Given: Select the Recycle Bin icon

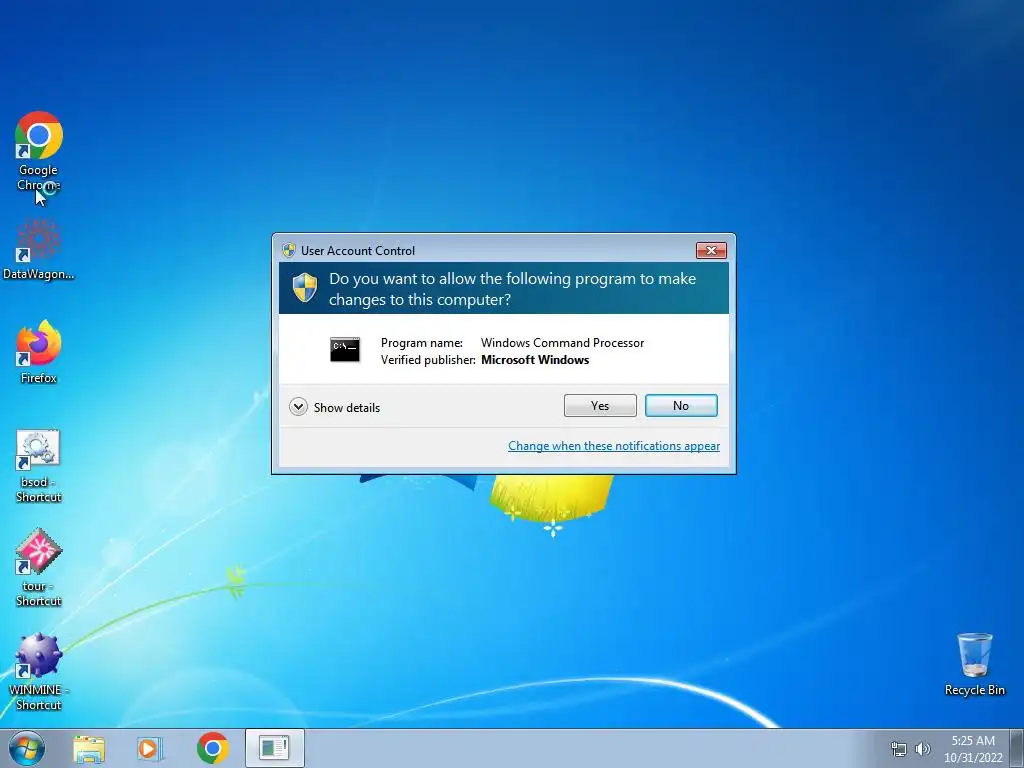Looking at the screenshot, I should pos(974,664).
